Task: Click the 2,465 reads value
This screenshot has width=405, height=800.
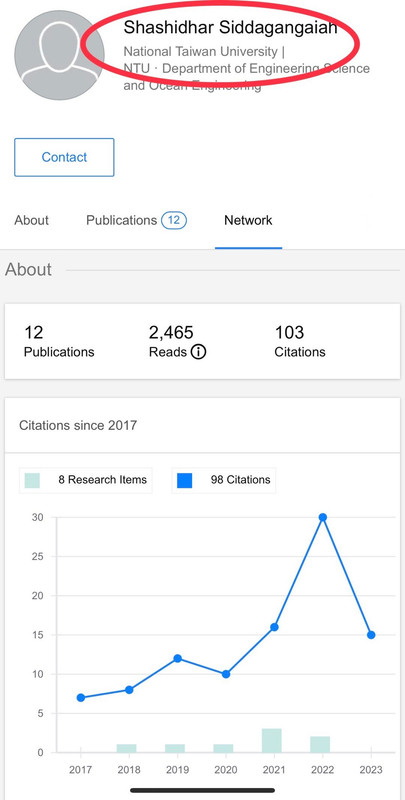Action: click(x=171, y=333)
